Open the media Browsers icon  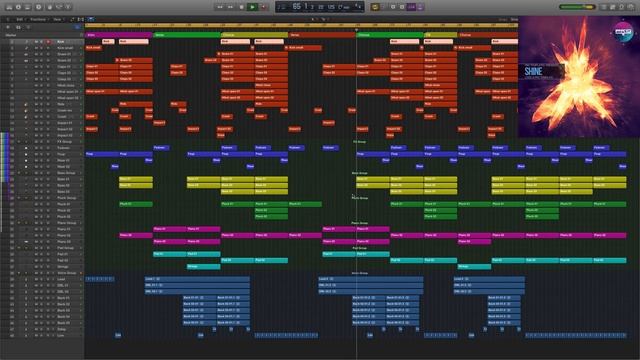(x=631, y=7)
